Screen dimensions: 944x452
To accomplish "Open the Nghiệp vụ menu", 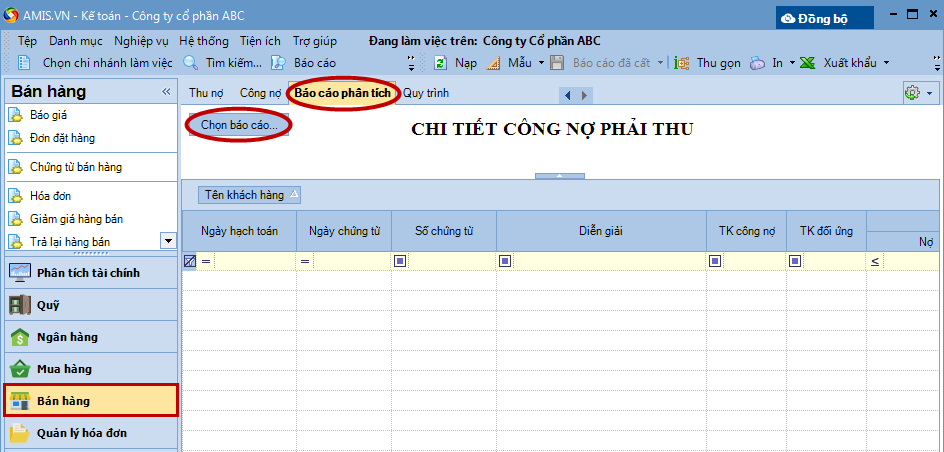I will [141, 41].
